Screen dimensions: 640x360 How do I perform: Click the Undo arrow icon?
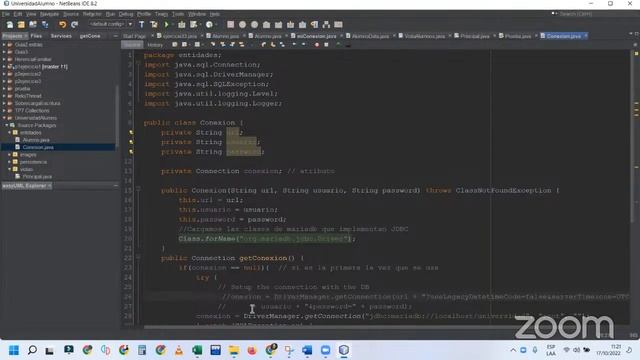tap(62, 25)
